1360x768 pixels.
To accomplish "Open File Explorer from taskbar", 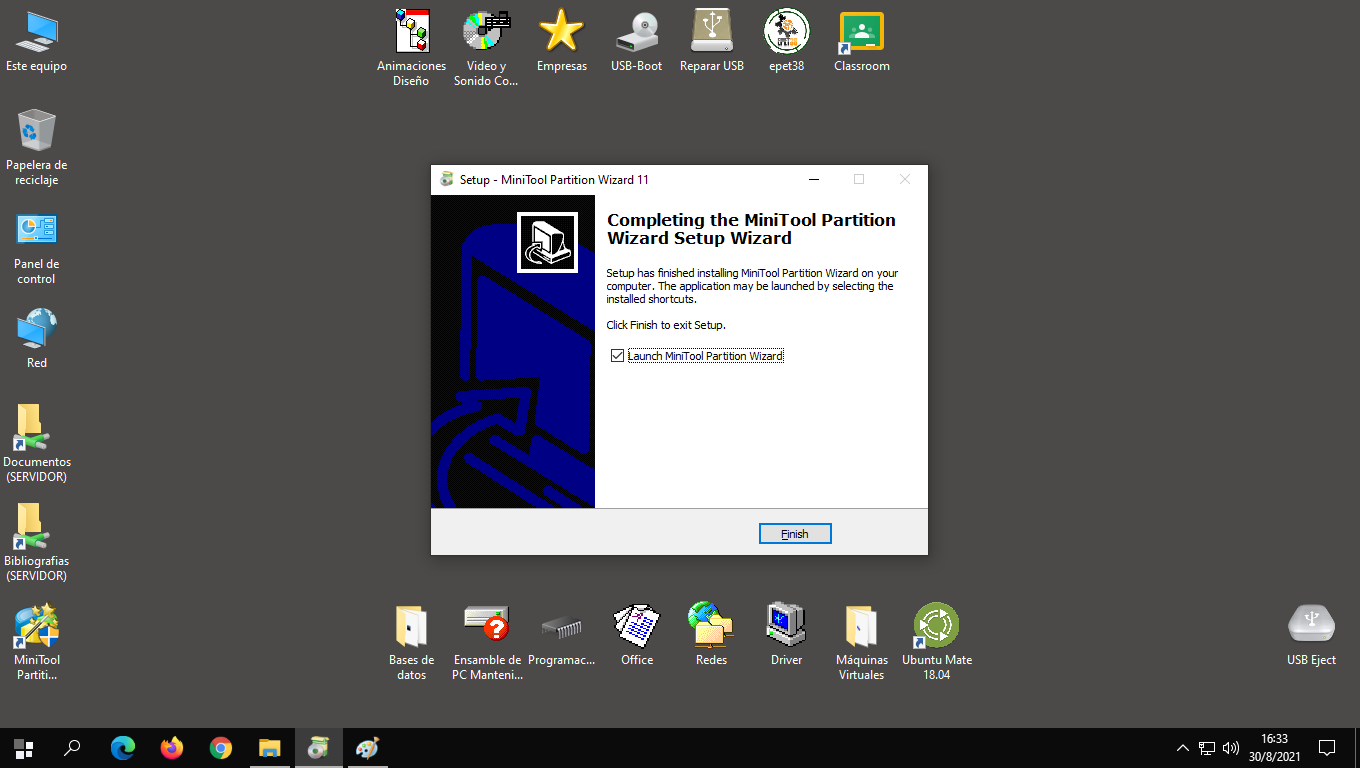I will pos(270,748).
